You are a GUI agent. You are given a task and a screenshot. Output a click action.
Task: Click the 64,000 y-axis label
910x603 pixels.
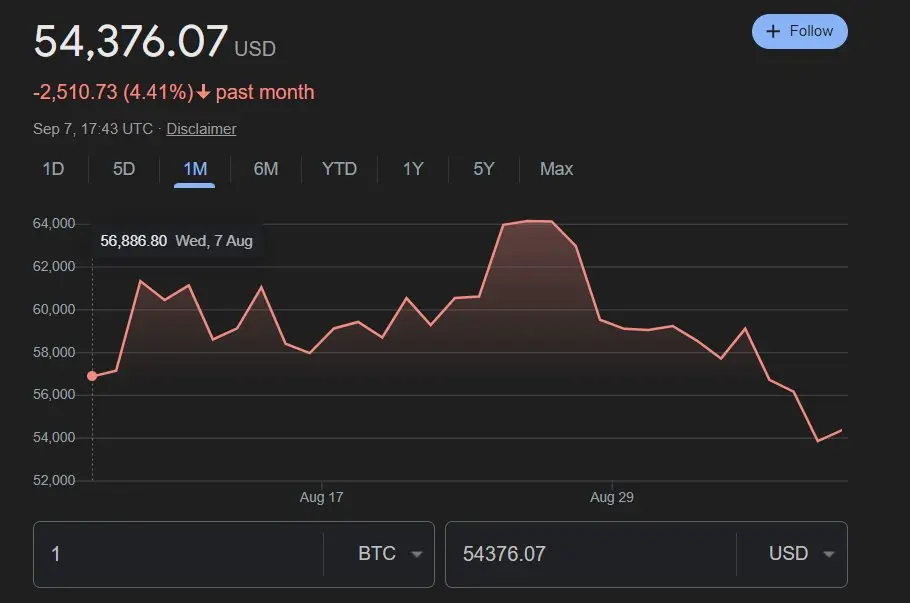[54, 223]
